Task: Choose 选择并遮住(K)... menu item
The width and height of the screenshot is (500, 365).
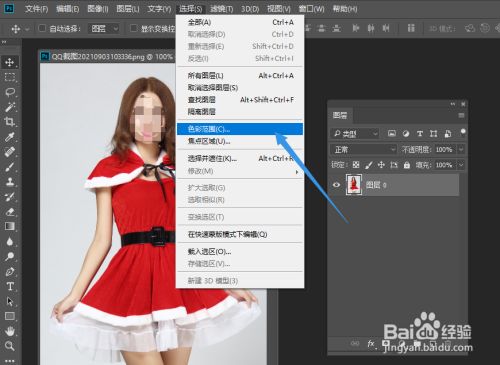Action: point(240,159)
